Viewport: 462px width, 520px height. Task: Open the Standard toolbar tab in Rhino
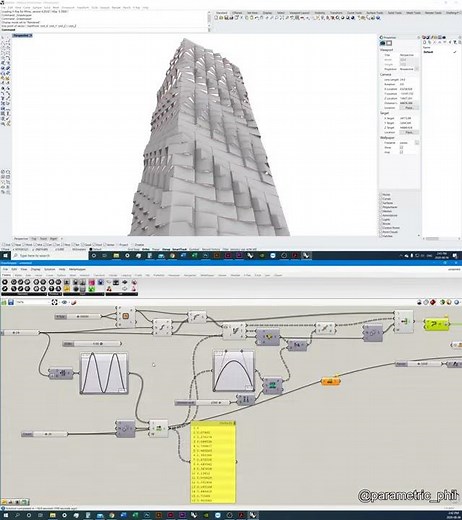point(221,13)
